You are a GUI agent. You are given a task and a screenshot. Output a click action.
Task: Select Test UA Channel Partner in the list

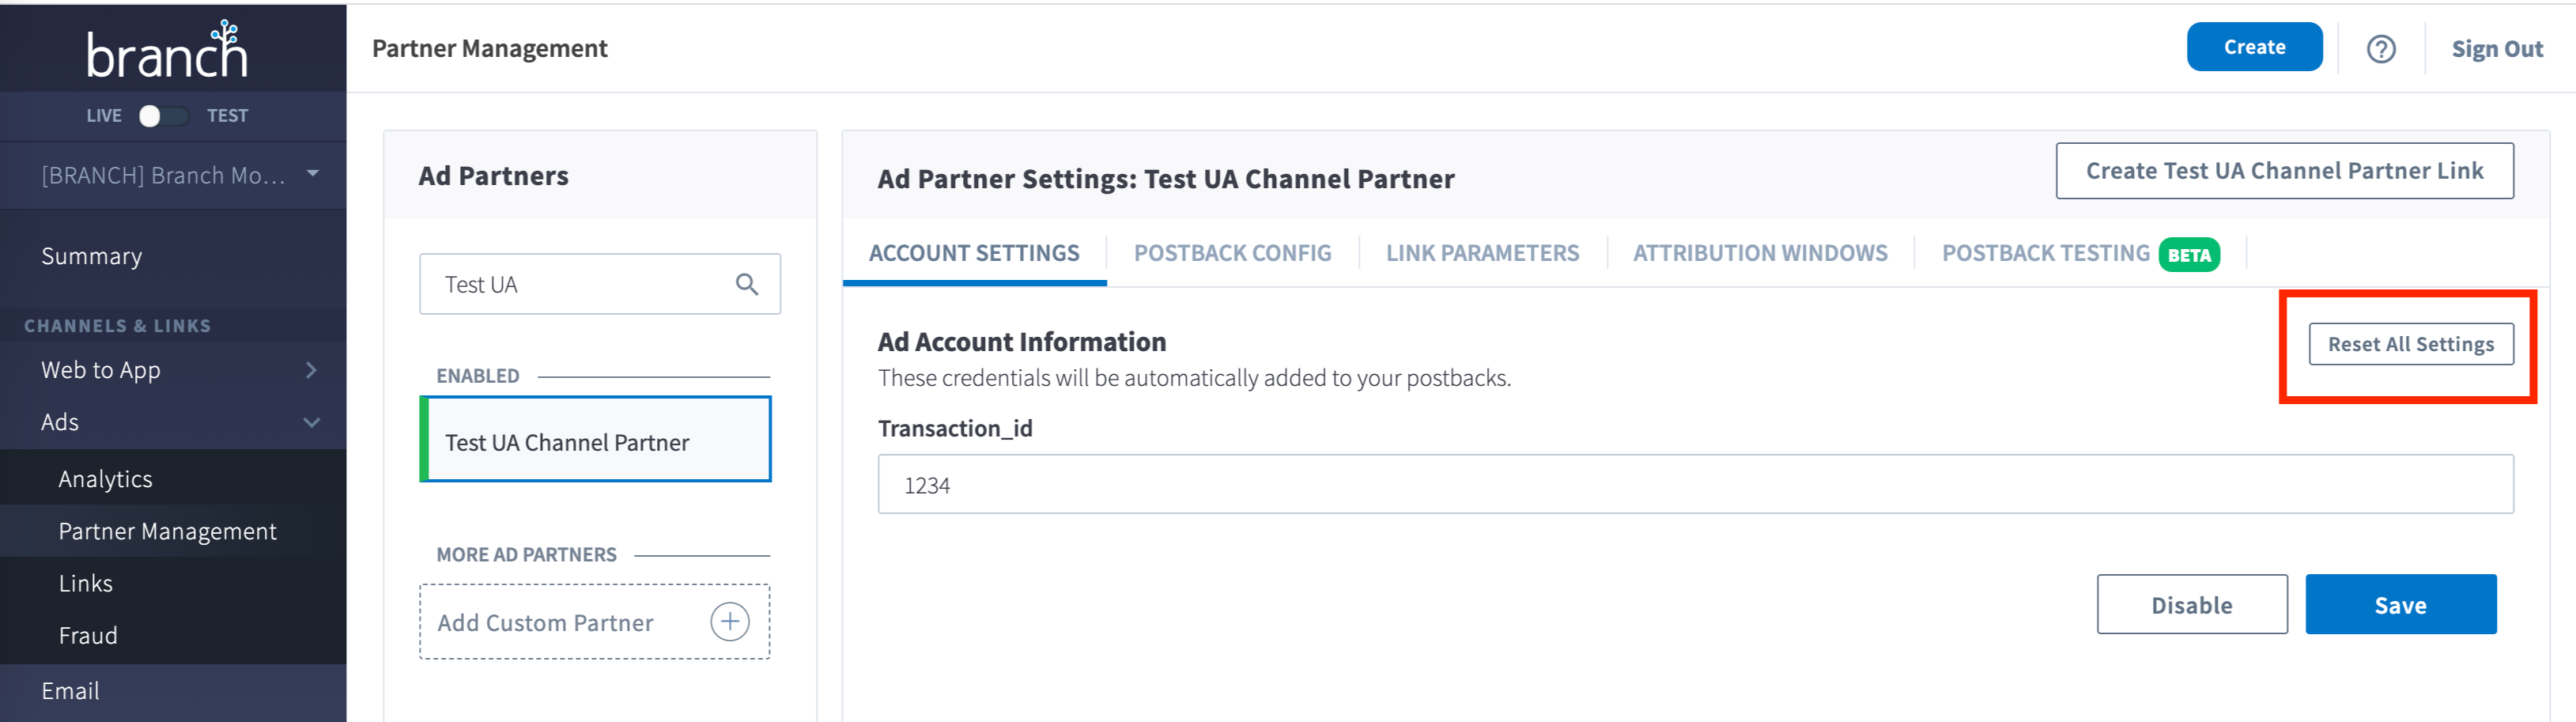pos(595,440)
